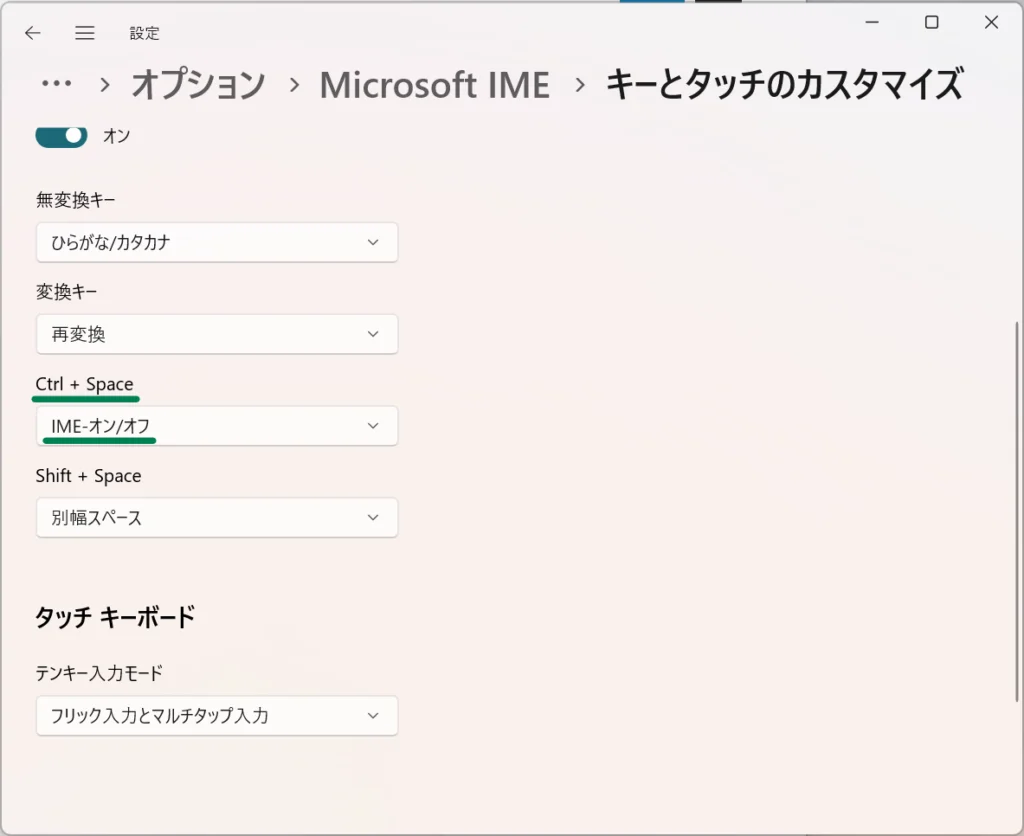Open the hamburger navigation menu
Image resolution: width=1024 pixels, height=836 pixels.
pos(85,33)
